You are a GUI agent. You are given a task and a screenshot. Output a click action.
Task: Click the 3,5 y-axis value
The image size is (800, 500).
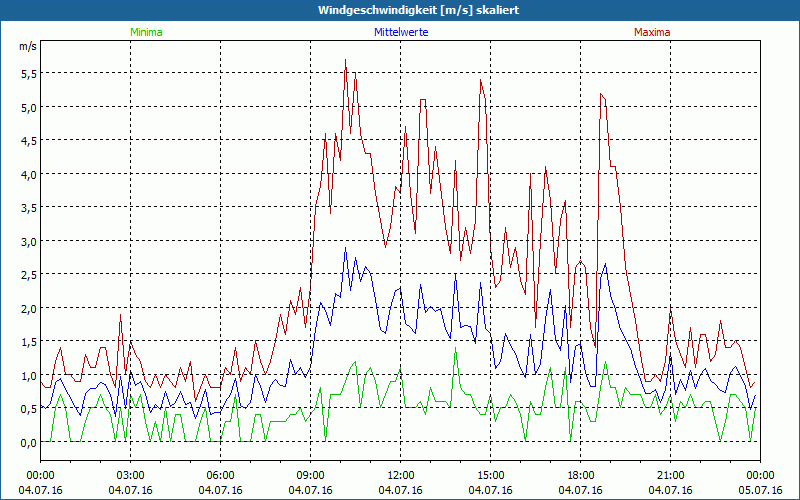[x=29, y=208]
